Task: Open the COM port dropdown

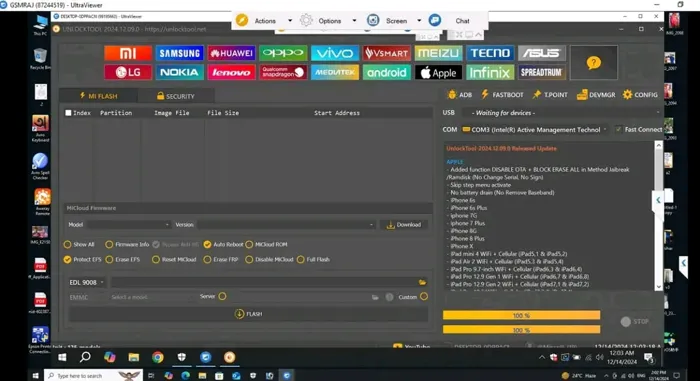Action: point(534,130)
